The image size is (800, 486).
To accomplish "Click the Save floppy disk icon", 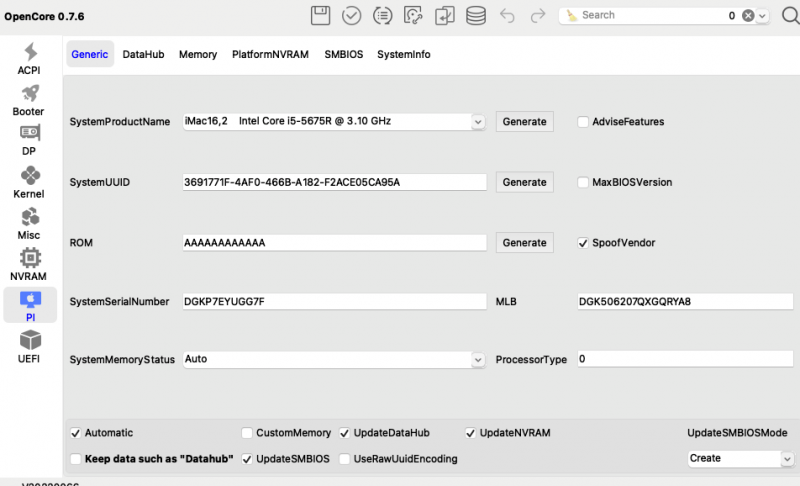I will click(320, 15).
